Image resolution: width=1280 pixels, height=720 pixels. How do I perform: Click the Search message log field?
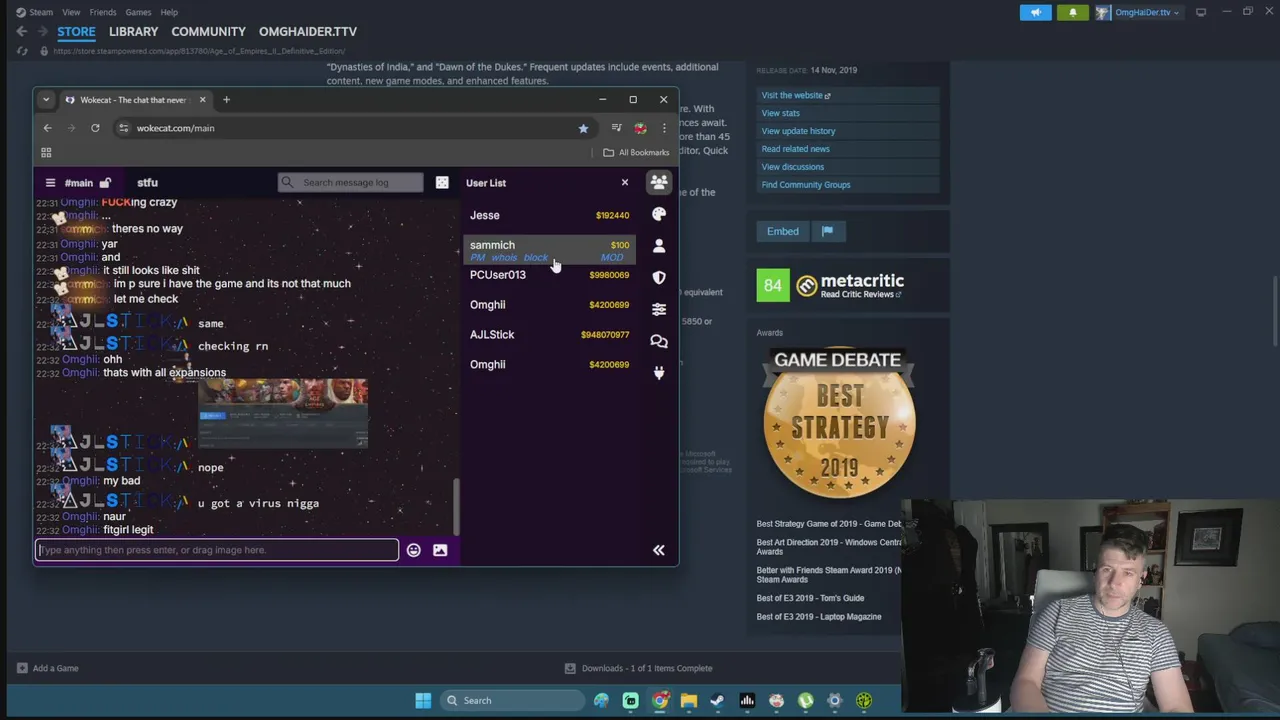(x=351, y=182)
